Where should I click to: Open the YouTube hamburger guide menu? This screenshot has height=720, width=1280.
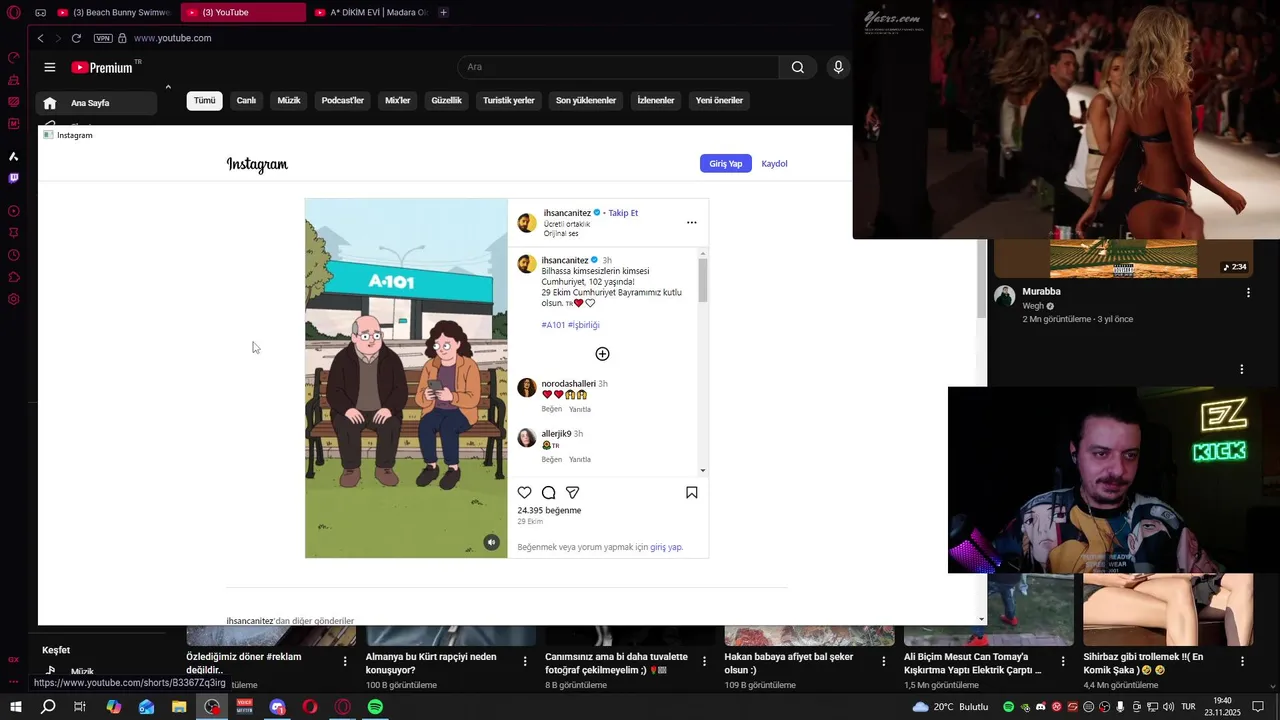tap(49, 67)
